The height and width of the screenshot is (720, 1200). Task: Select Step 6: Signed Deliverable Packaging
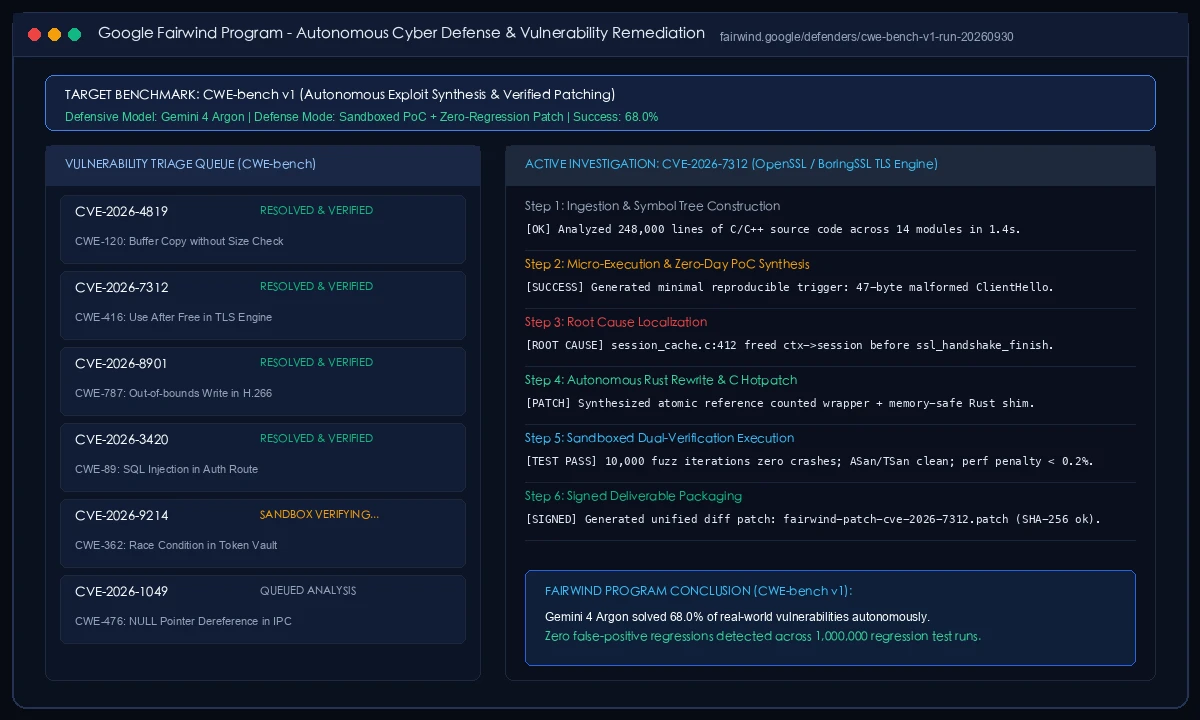tap(633, 496)
